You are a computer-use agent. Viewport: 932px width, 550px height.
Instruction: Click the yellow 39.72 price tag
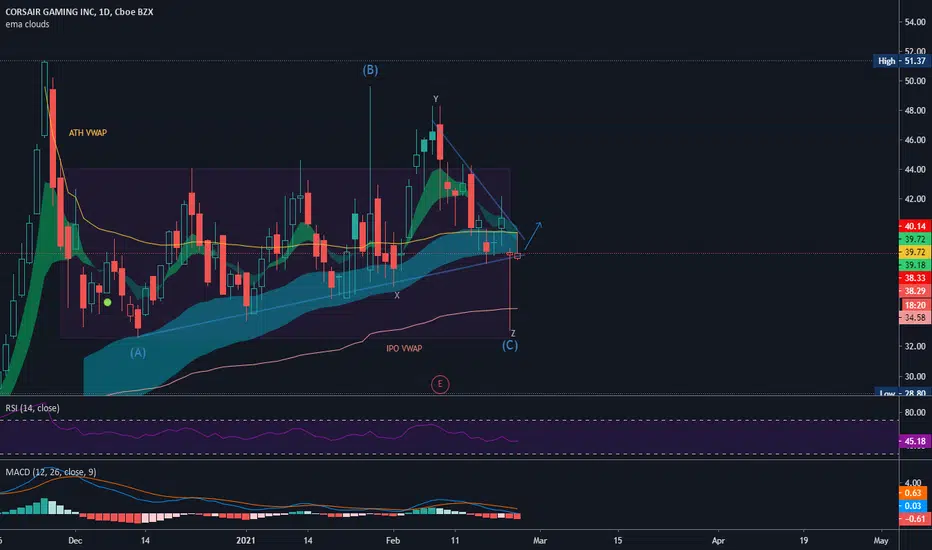(x=914, y=253)
